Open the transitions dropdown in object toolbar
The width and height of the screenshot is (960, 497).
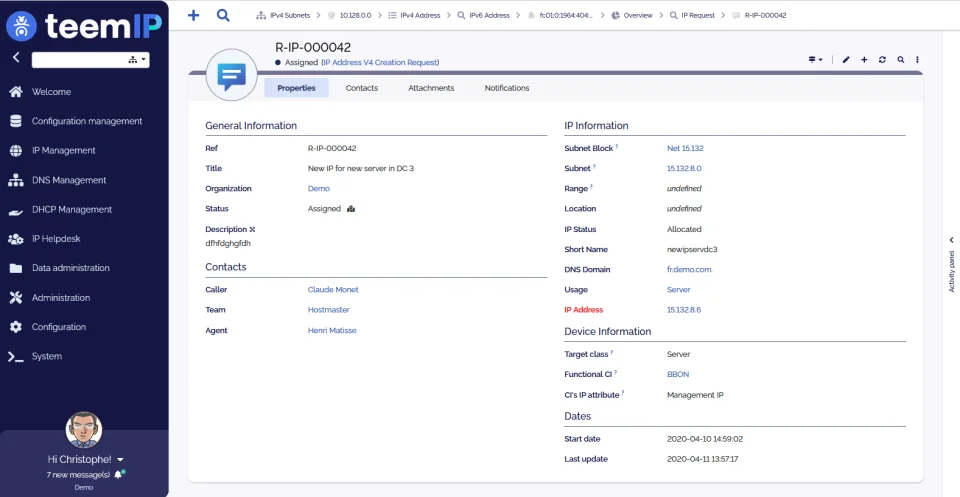[x=816, y=60]
